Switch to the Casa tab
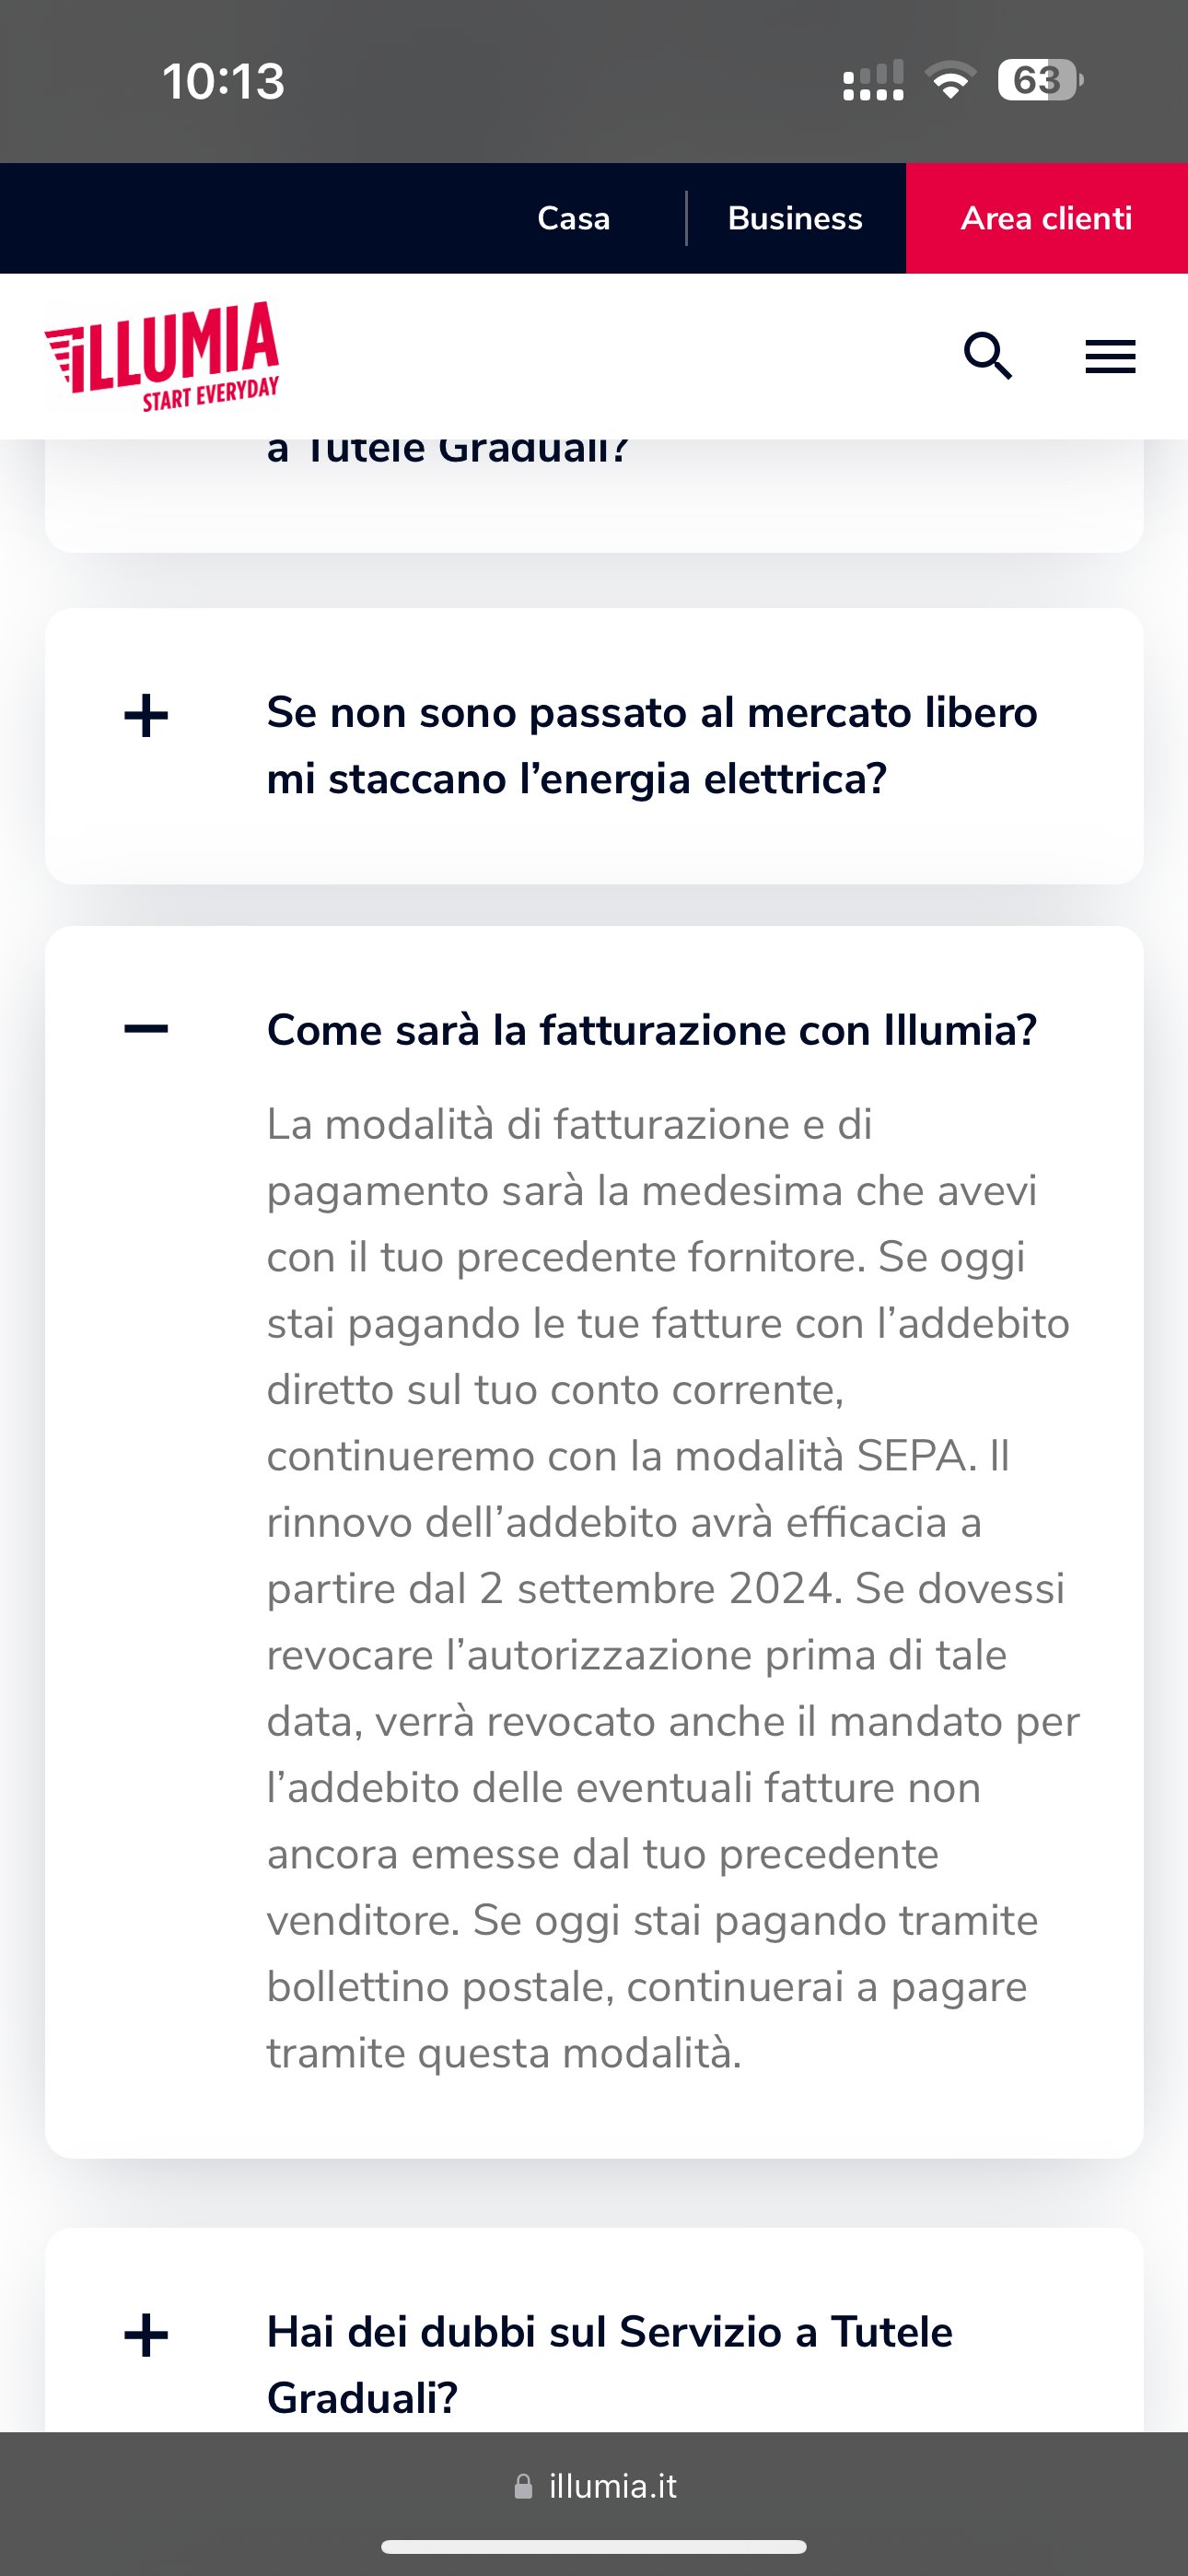 click(573, 218)
